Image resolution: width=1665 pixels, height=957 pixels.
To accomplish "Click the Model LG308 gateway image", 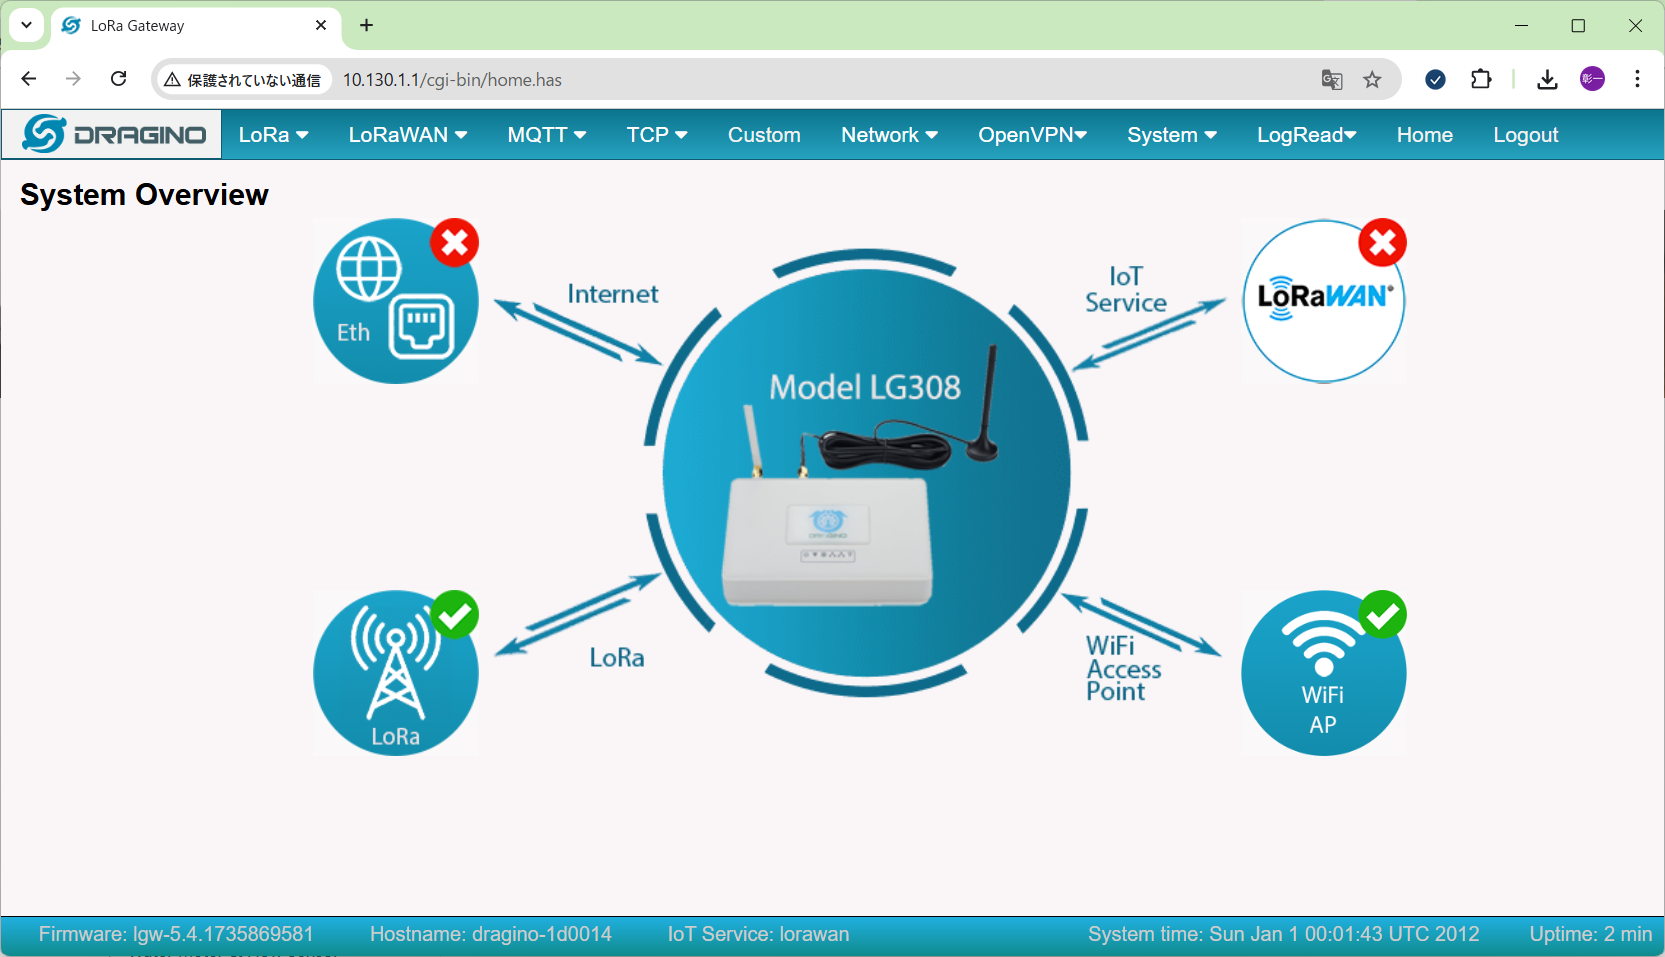I will 866,473.
